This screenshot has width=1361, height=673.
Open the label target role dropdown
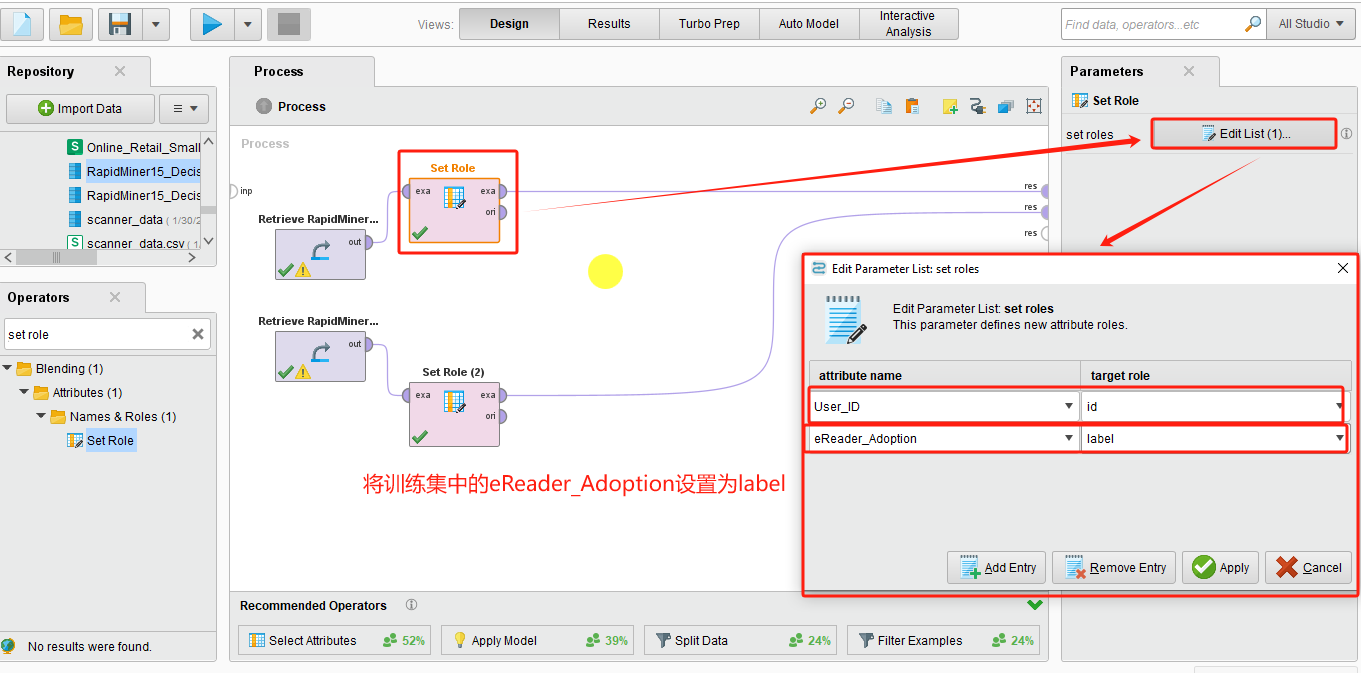1339,438
